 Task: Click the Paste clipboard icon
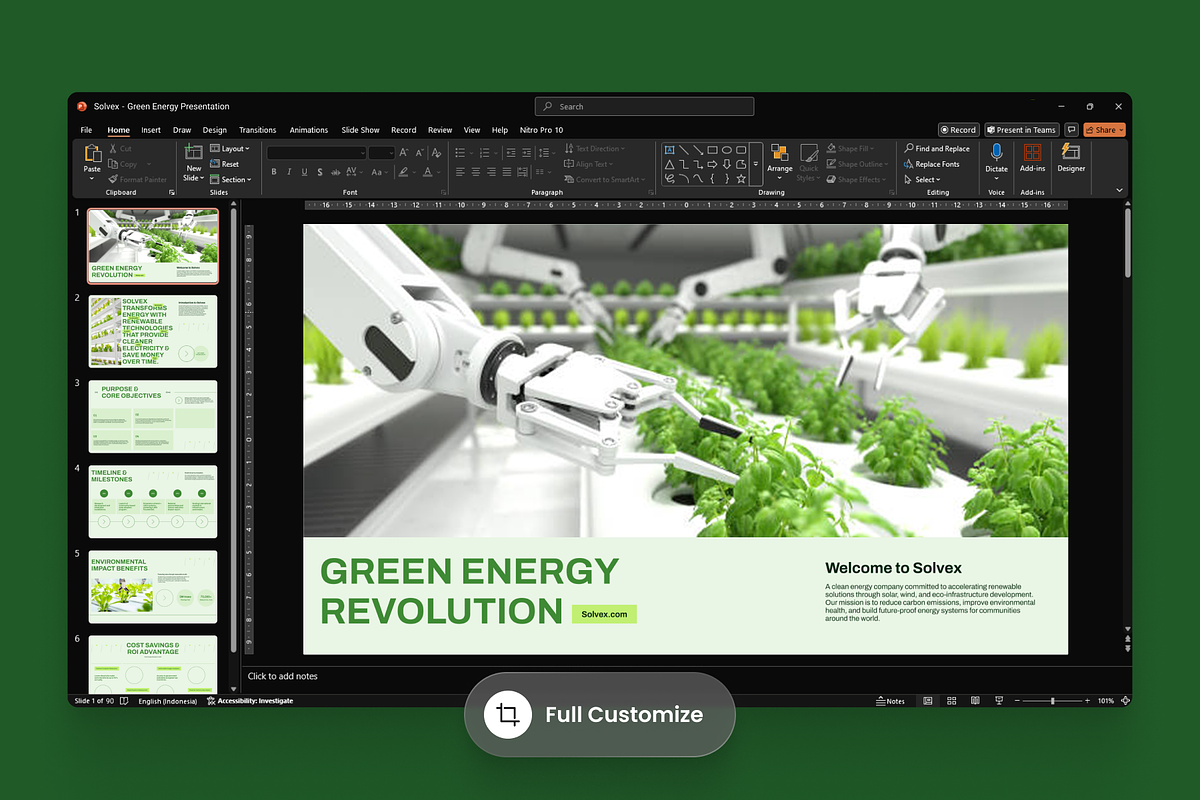coord(92,153)
